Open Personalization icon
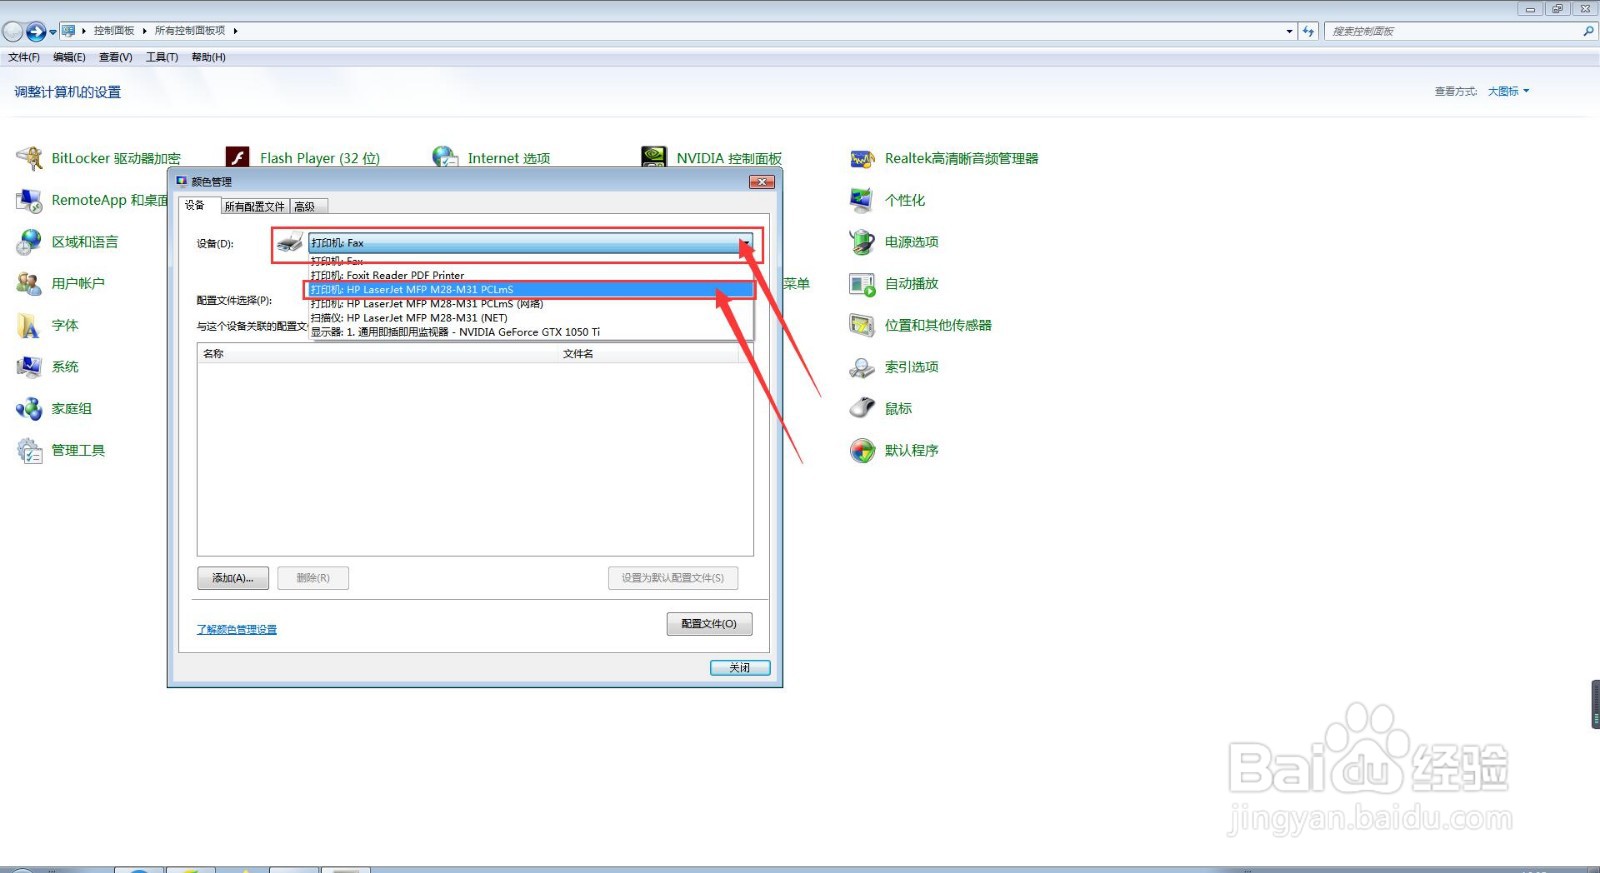The image size is (1600, 873). [x=862, y=200]
